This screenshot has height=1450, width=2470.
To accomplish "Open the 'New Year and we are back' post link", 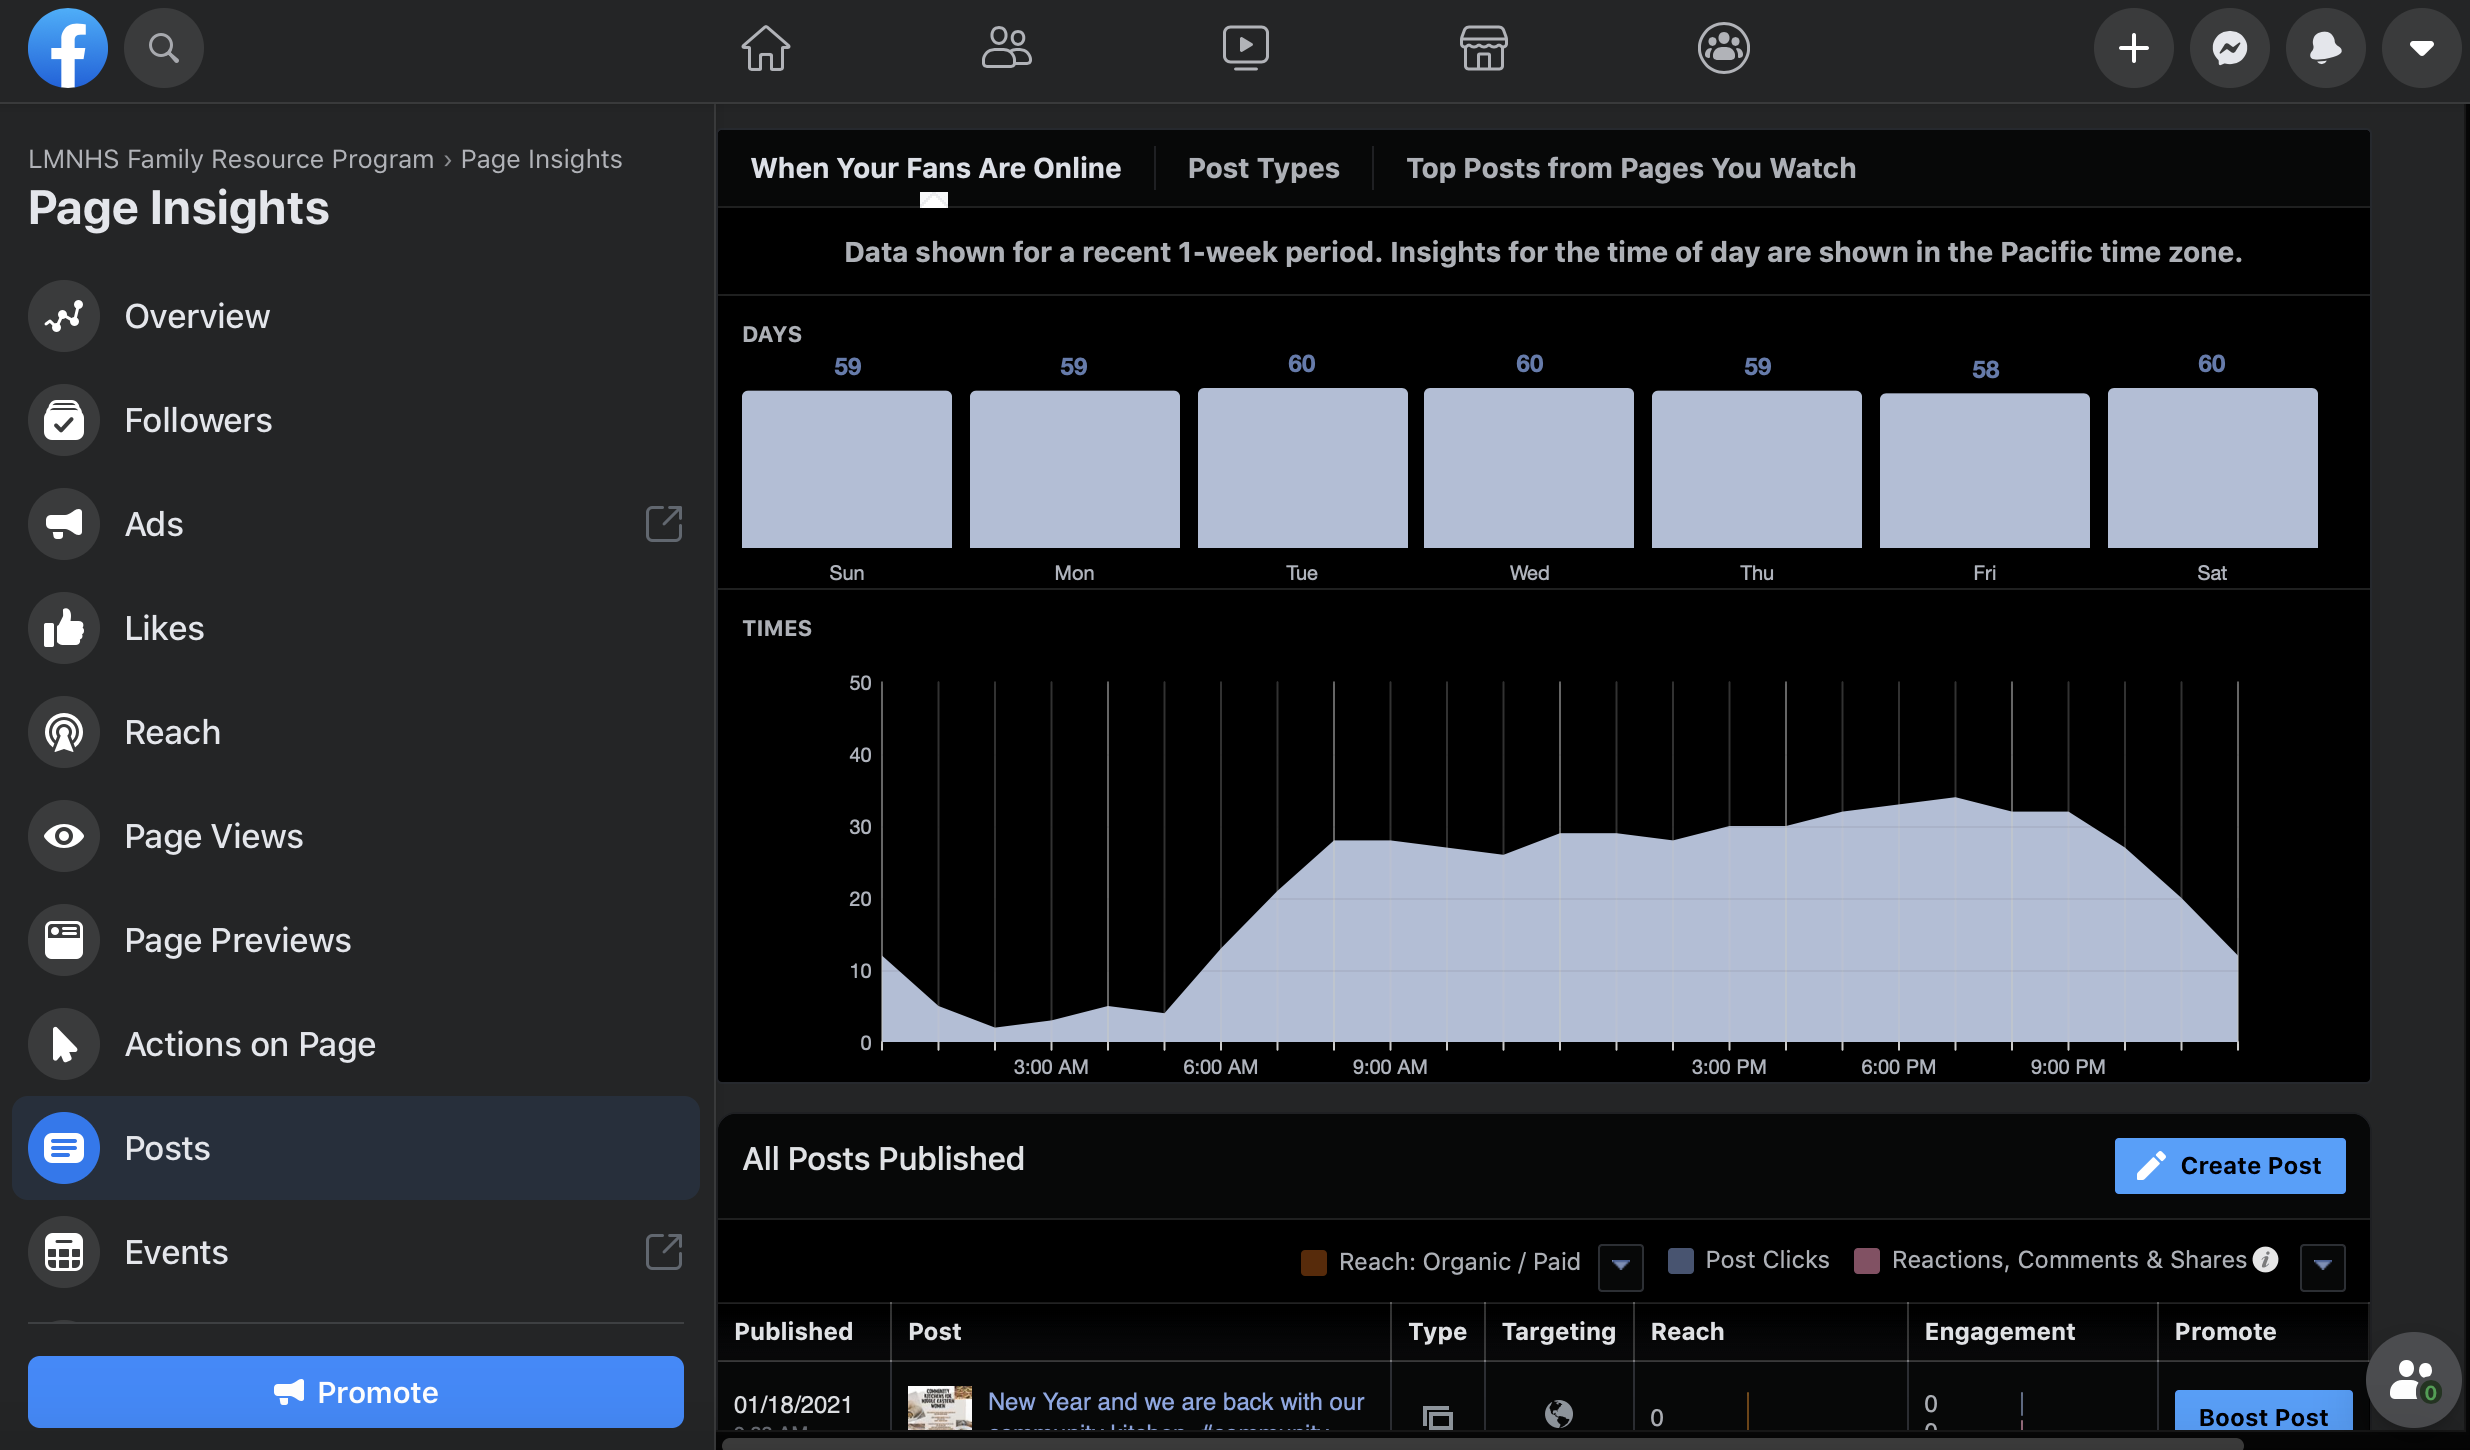I will (1175, 1402).
